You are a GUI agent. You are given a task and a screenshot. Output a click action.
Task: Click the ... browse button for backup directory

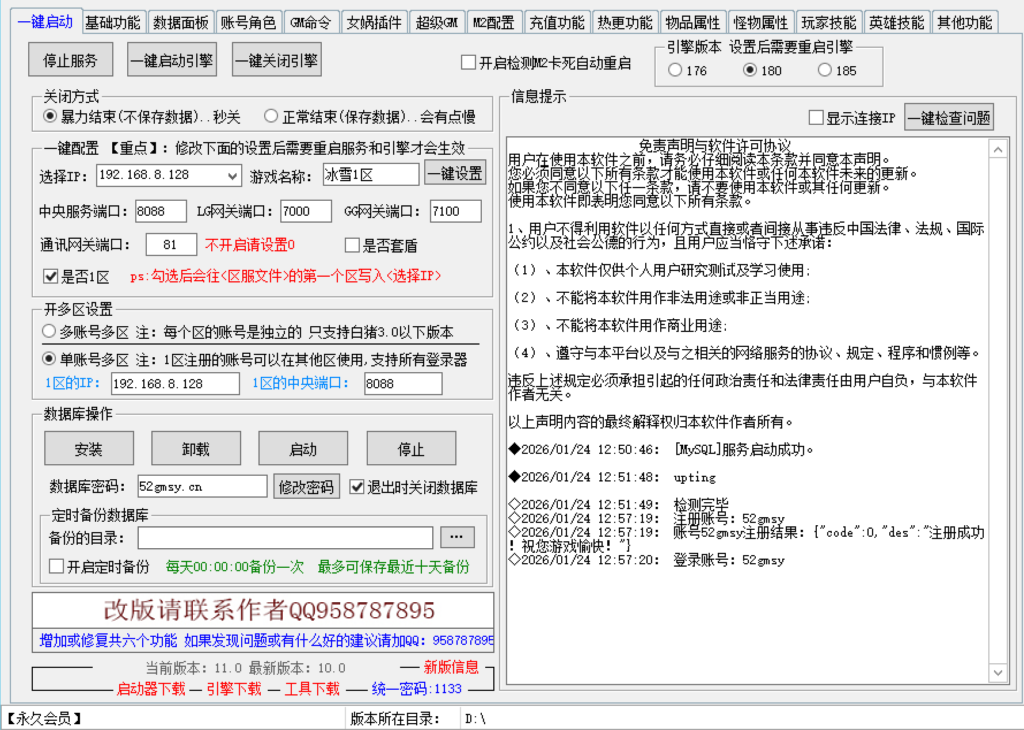click(457, 537)
